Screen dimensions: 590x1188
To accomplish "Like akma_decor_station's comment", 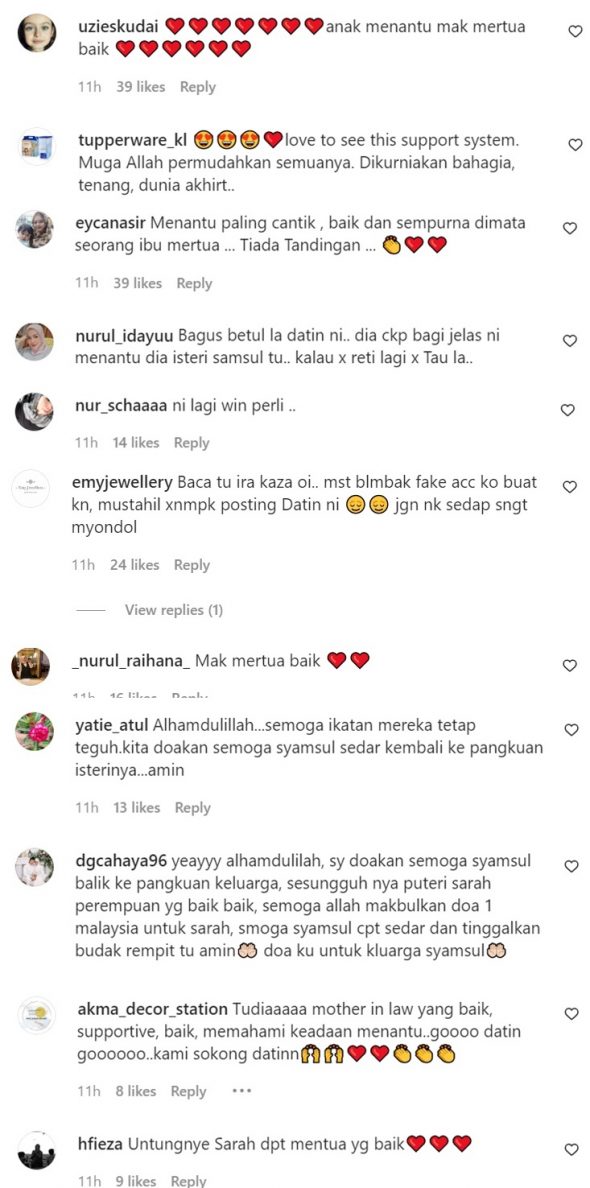I will tap(572, 1014).
